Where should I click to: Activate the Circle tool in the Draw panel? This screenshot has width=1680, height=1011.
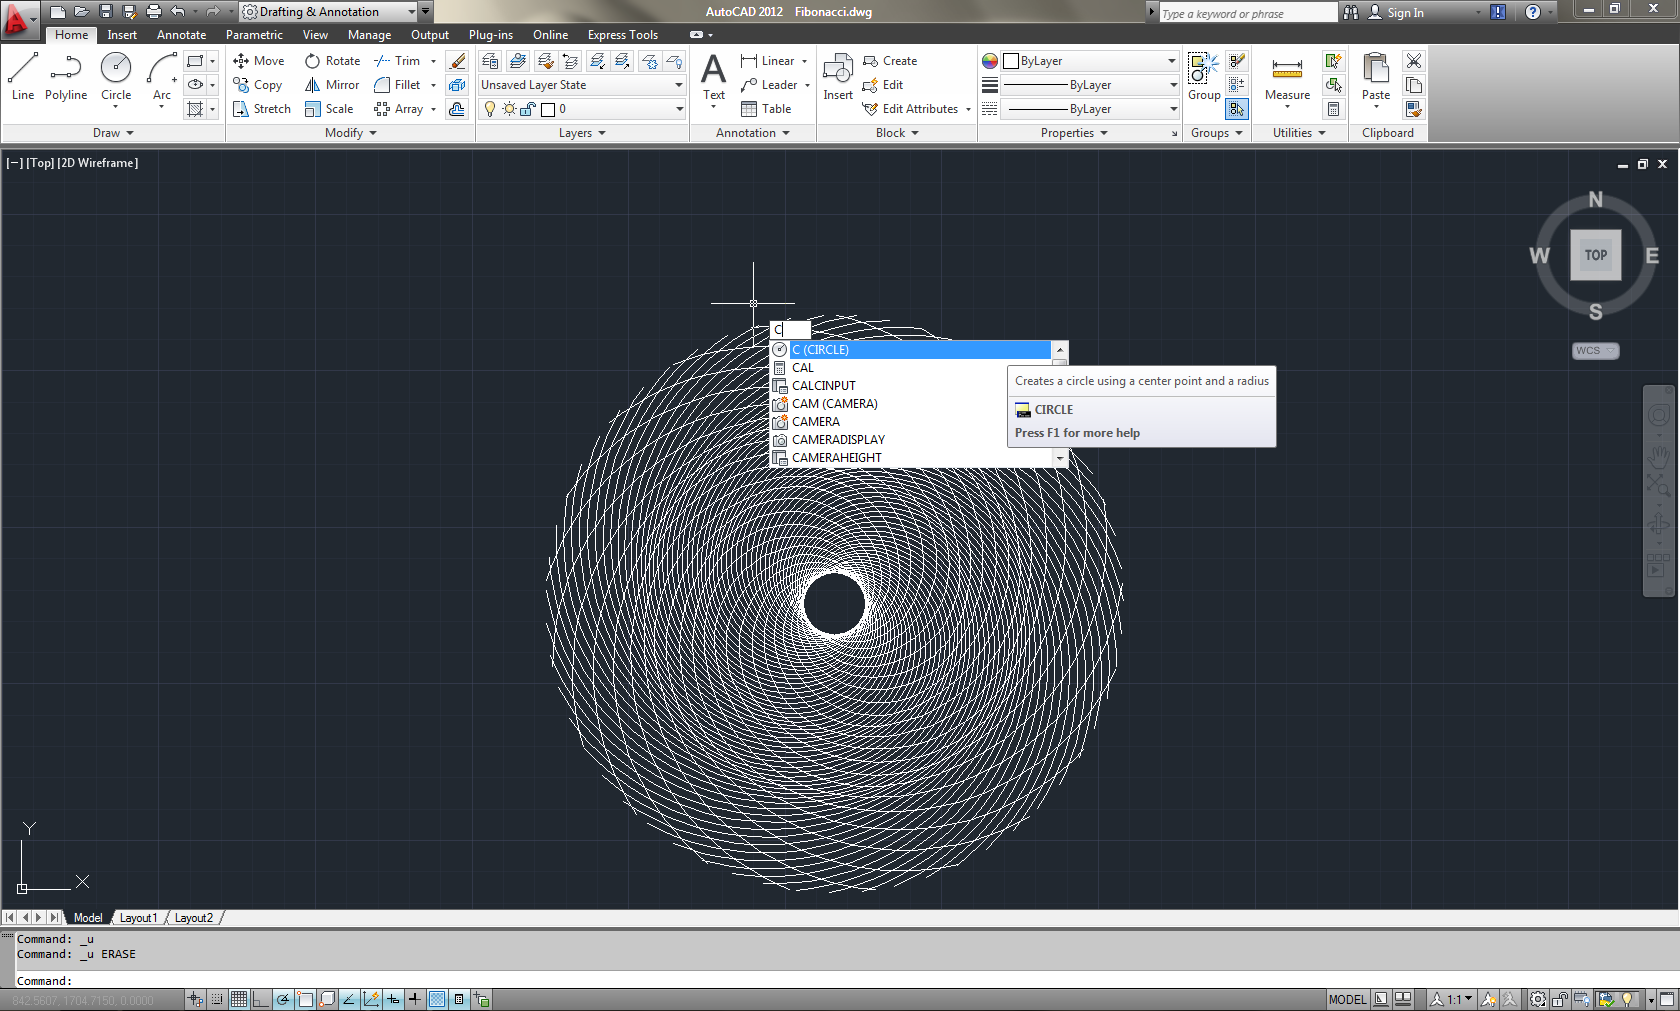(x=116, y=78)
